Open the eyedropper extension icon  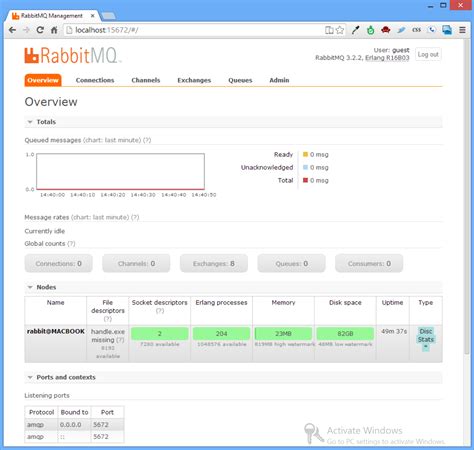point(356,30)
